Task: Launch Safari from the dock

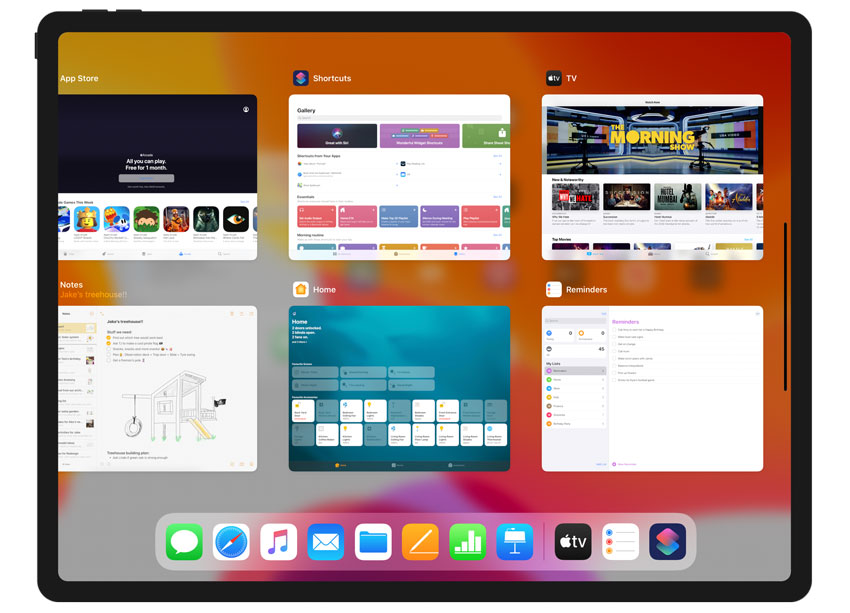Action: (231, 541)
